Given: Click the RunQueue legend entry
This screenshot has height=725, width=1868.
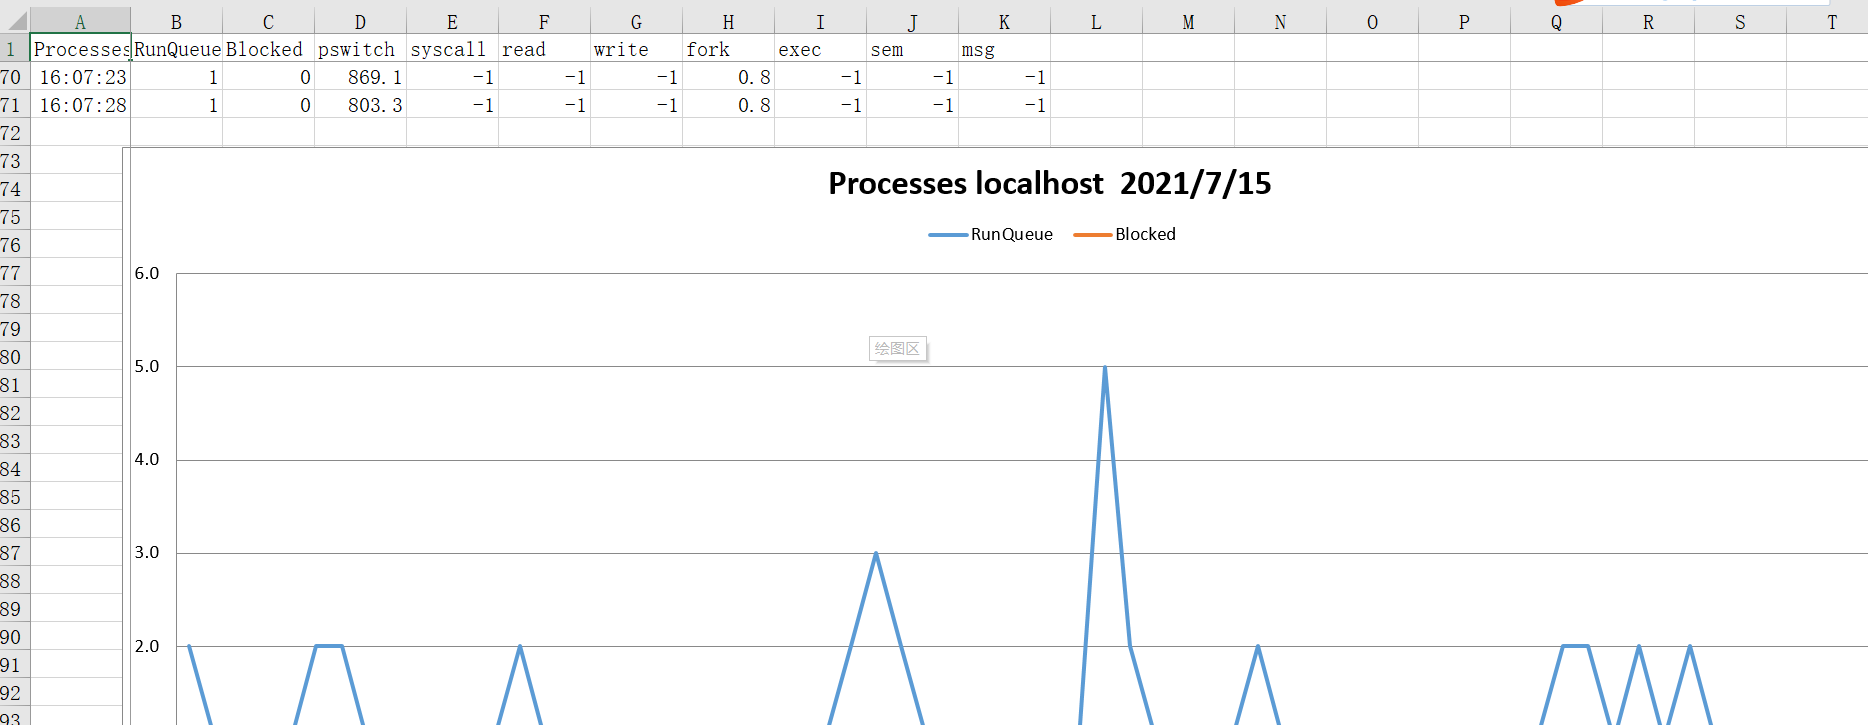Looking at the screenshot, I should pyautogui.click(x=1010, y=234).
